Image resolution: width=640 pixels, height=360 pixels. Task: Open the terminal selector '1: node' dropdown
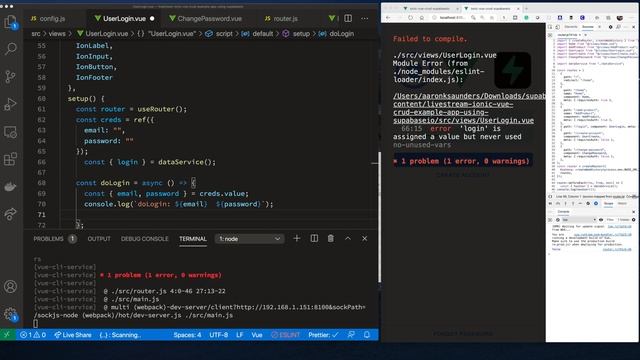coord(249,239)
